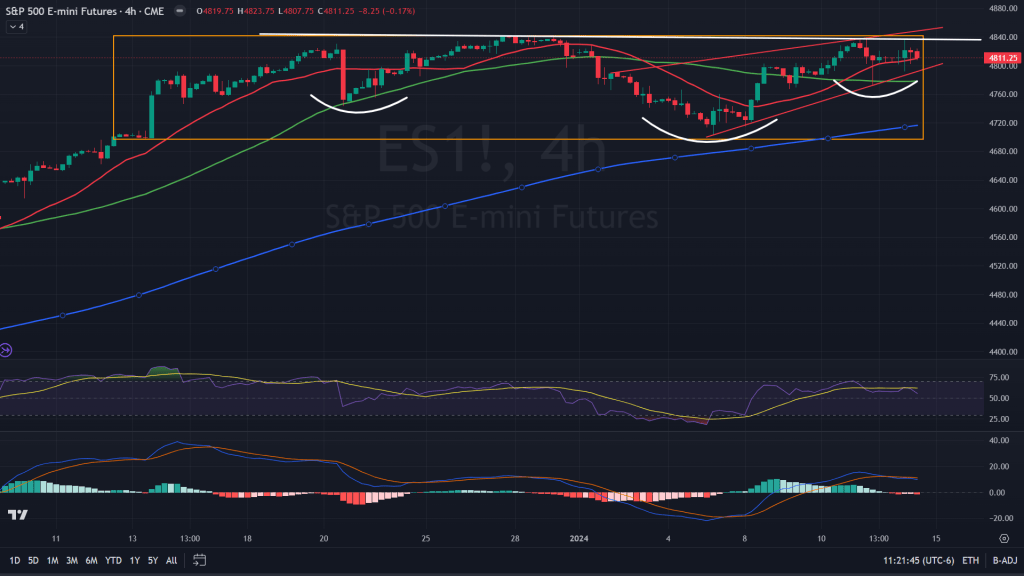The height and width of the screenshot is (576, 1024).
Task: Toggle the ETH extended hours session
Action: (x=970, y=560)
